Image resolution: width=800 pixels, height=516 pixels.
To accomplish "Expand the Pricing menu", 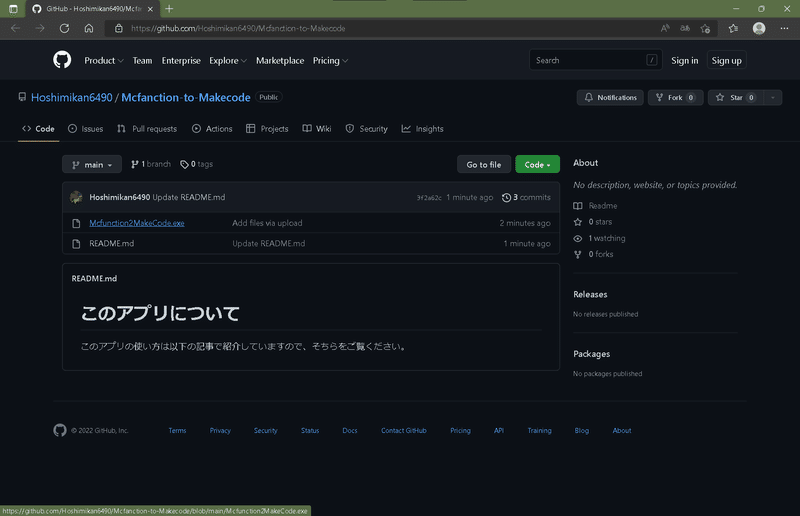I will tap(330, 60).
